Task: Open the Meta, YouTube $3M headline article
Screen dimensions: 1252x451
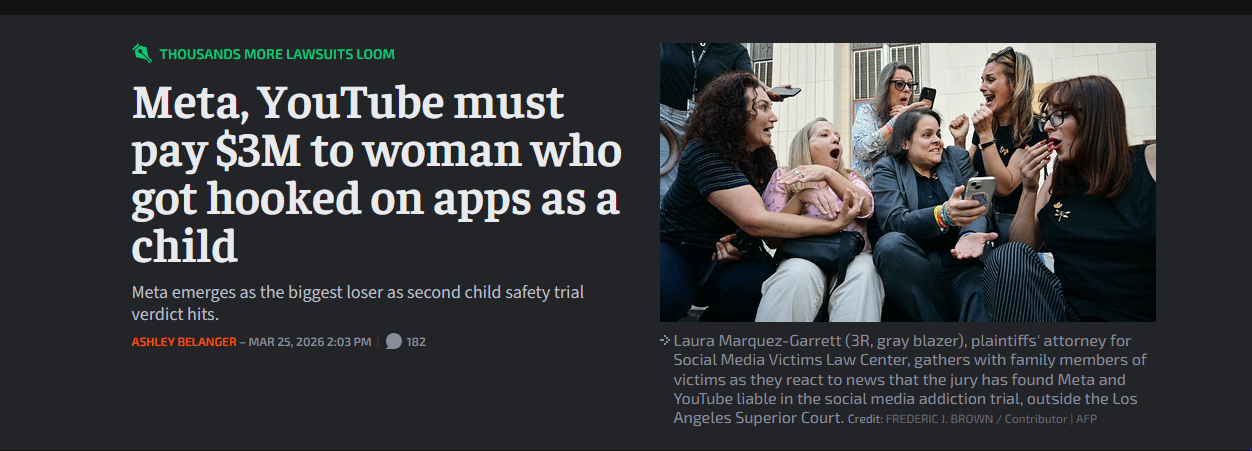Action: (377, 175)
